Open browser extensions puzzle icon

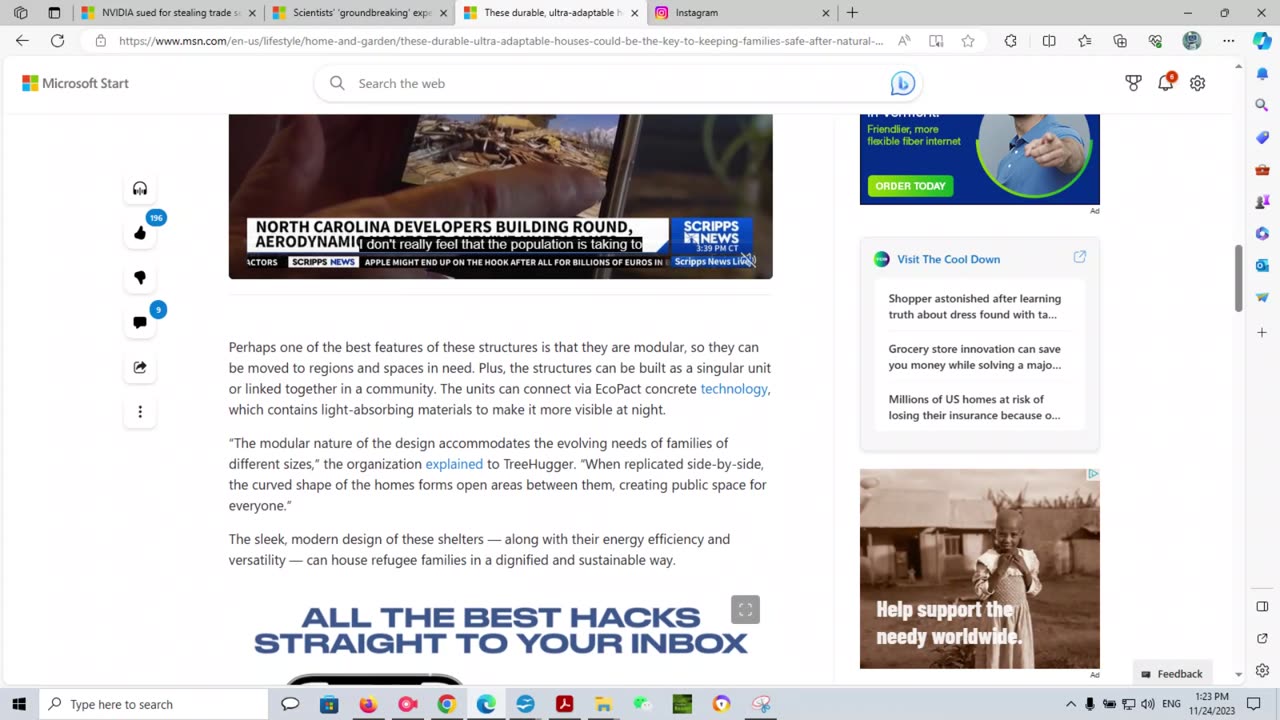pos(1011,41)
